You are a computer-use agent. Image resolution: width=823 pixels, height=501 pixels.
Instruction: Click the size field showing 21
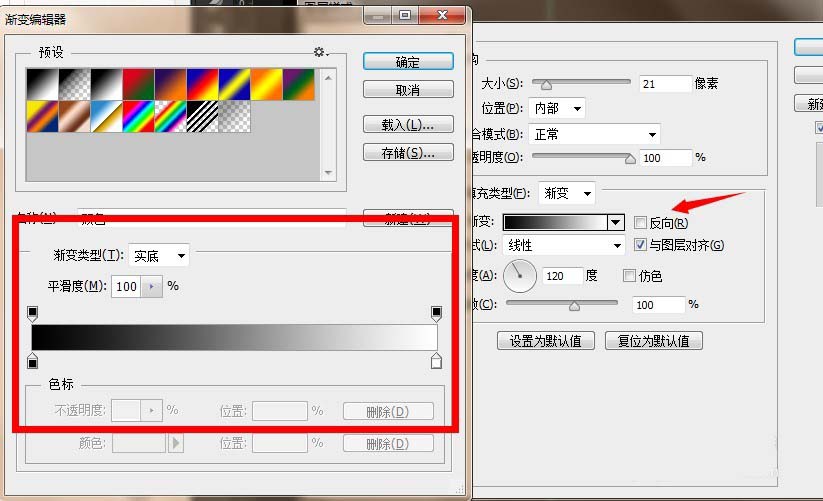click(665, 84)
